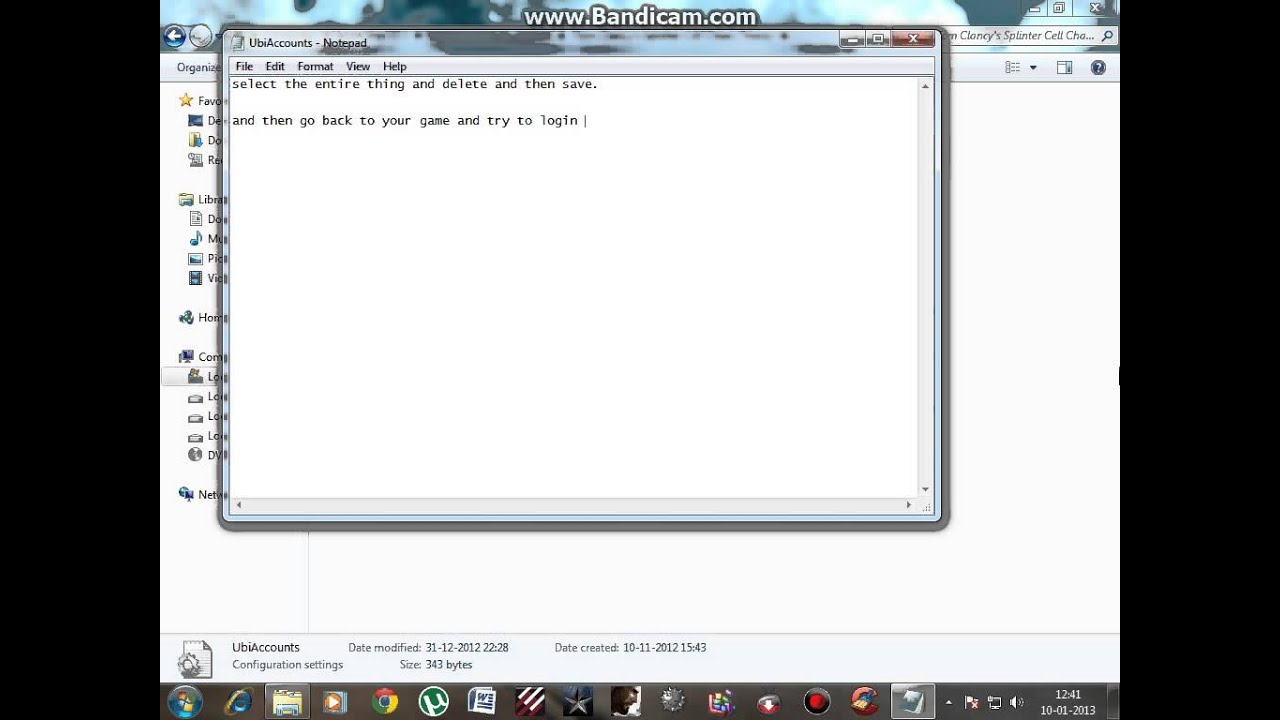Click Explorer's Back navigation button

[175, 37]
